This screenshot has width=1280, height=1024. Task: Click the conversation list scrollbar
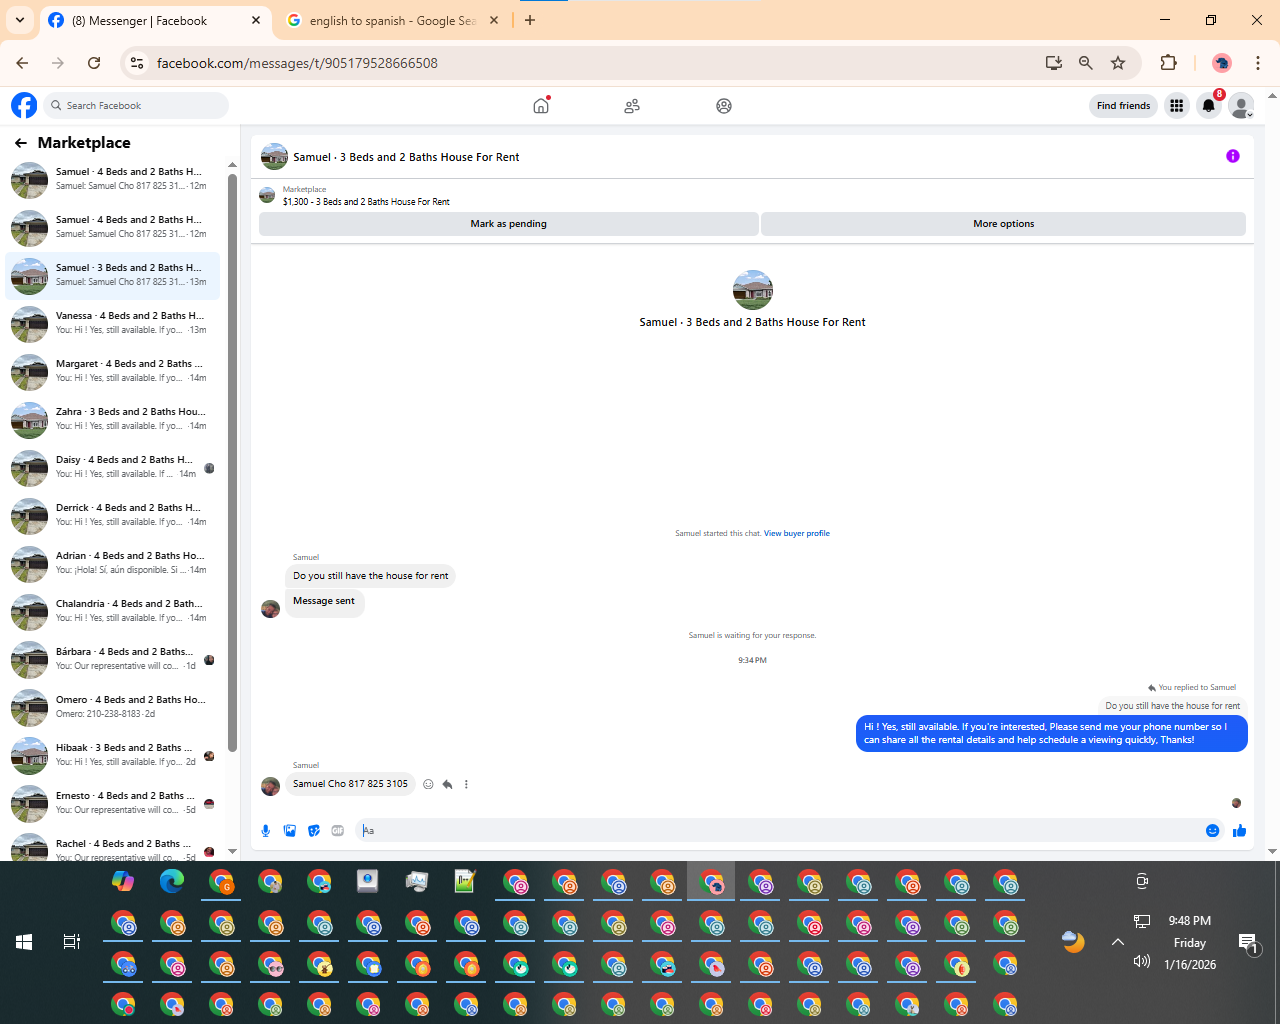(232, 462)
